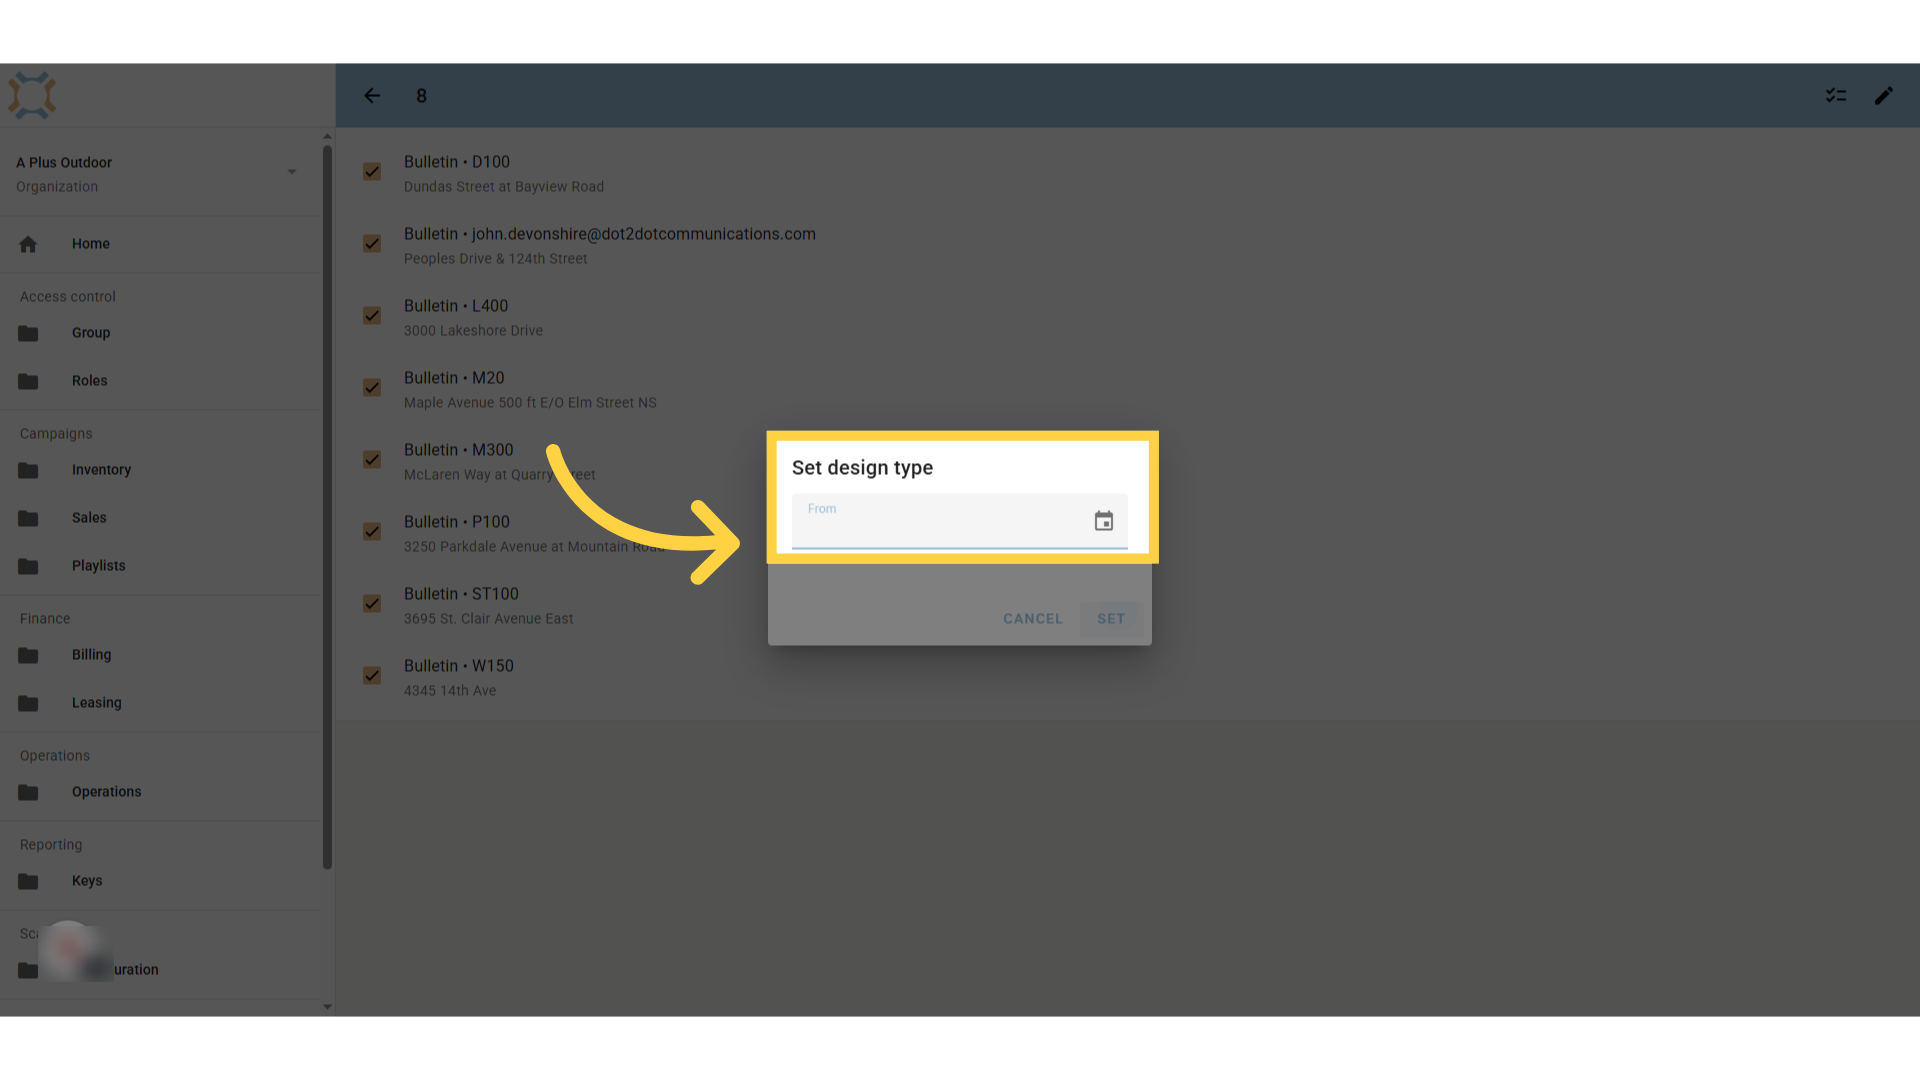The image size is (1920, 1080).
Task: Click the select-all checklist icon
Action: [x=1836, y=96]
